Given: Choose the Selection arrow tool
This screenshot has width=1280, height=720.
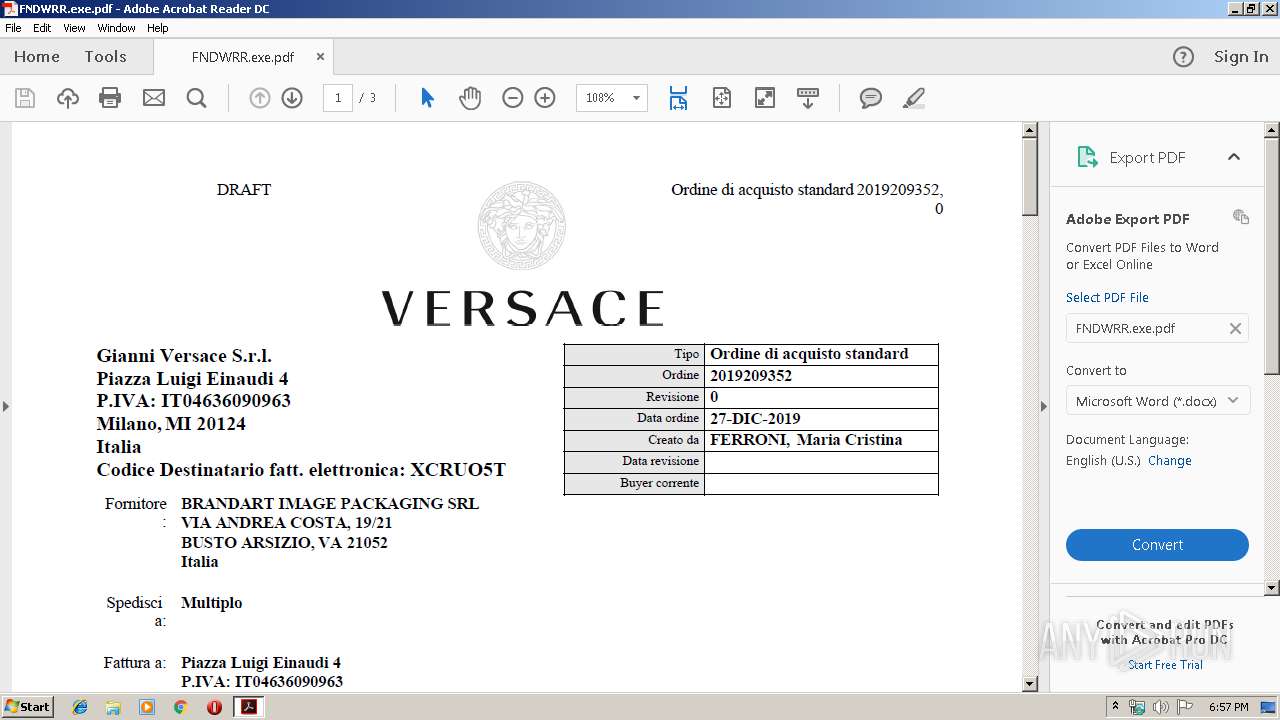Looking at the screenshot, I should [x=427, y=98].
